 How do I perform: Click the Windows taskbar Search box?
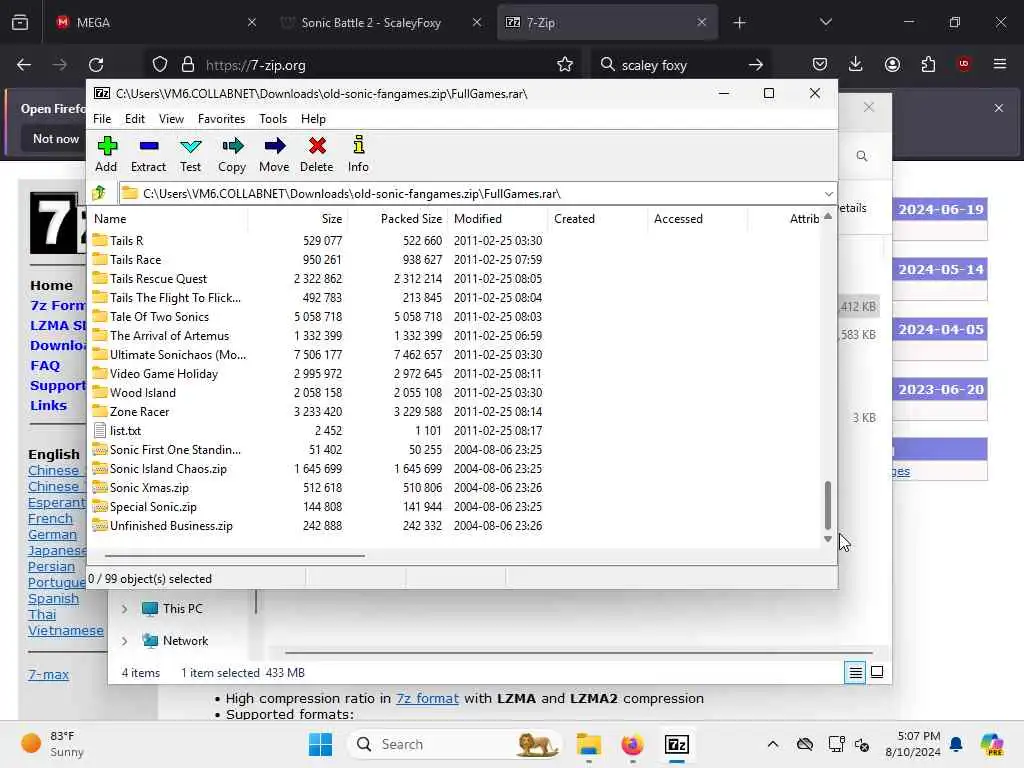[455, 744]
